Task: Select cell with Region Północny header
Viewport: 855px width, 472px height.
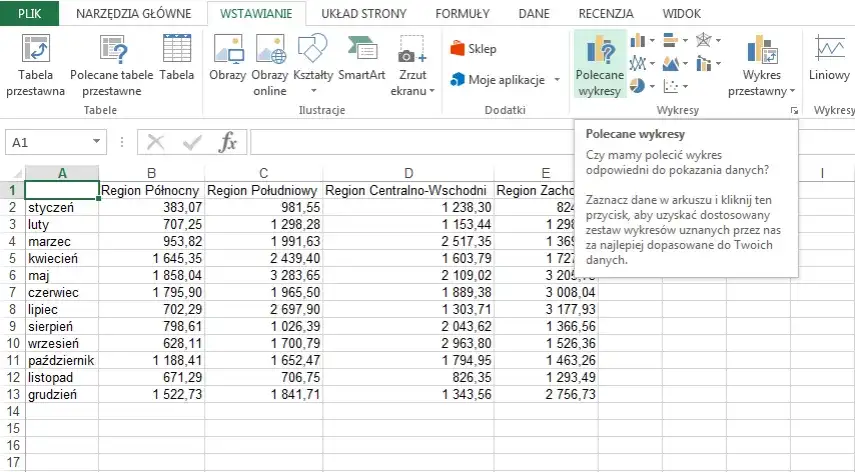Action: 152,190
